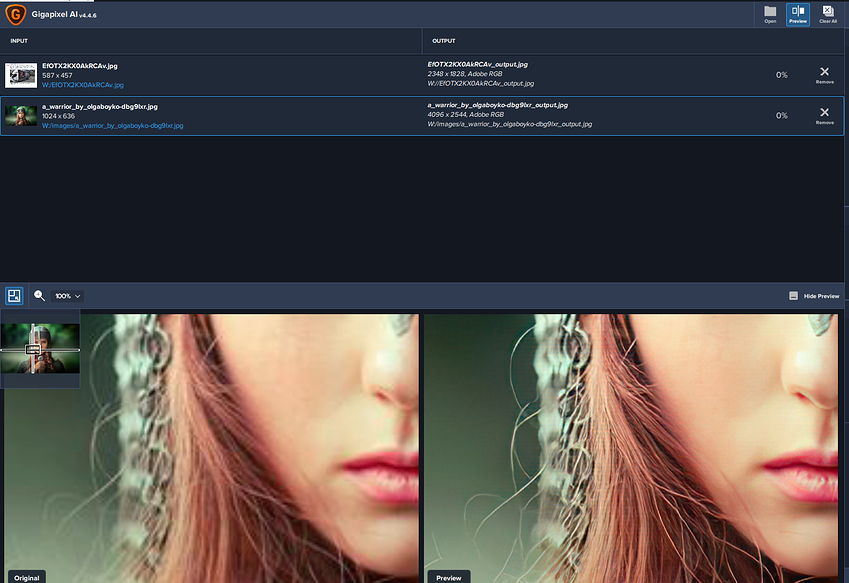Click the magnifier zoom icon
849x583 pixels.
coord(39,296)
